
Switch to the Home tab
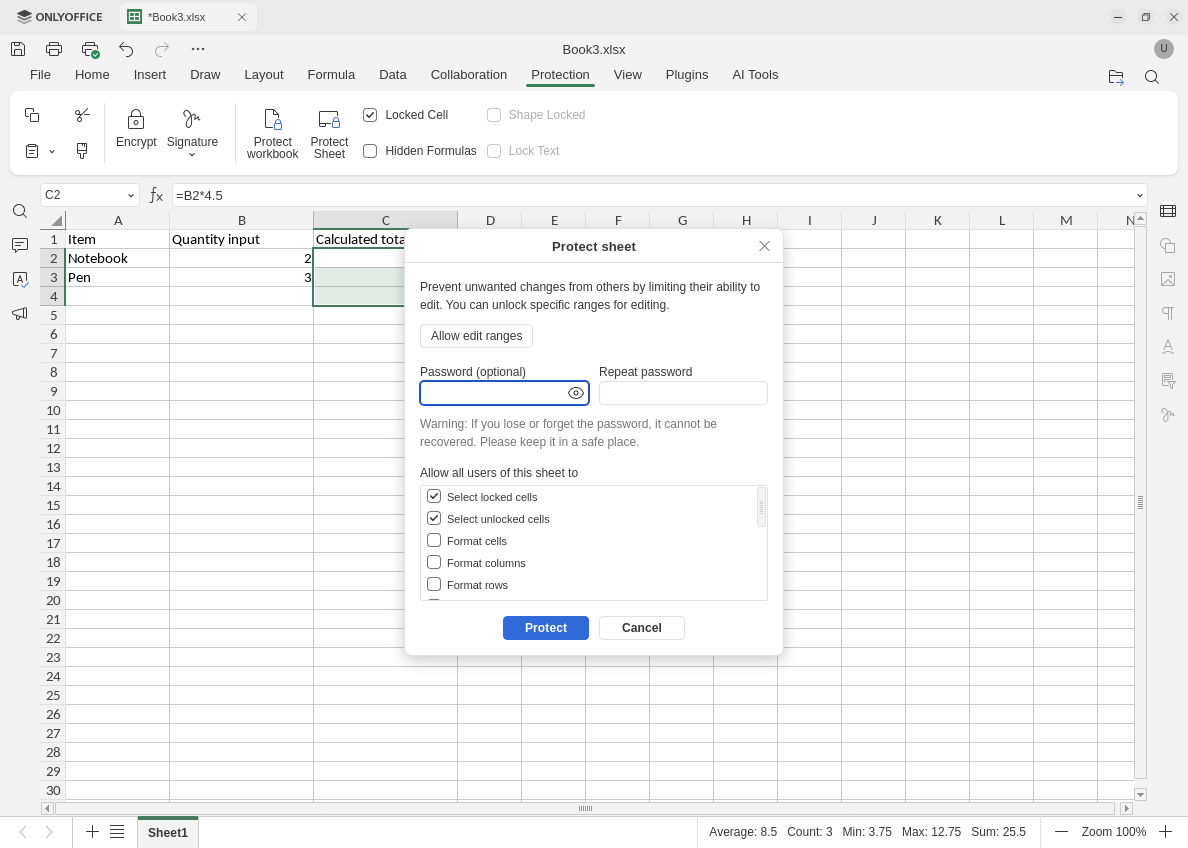pyautogui.click(x=92, y=75)
